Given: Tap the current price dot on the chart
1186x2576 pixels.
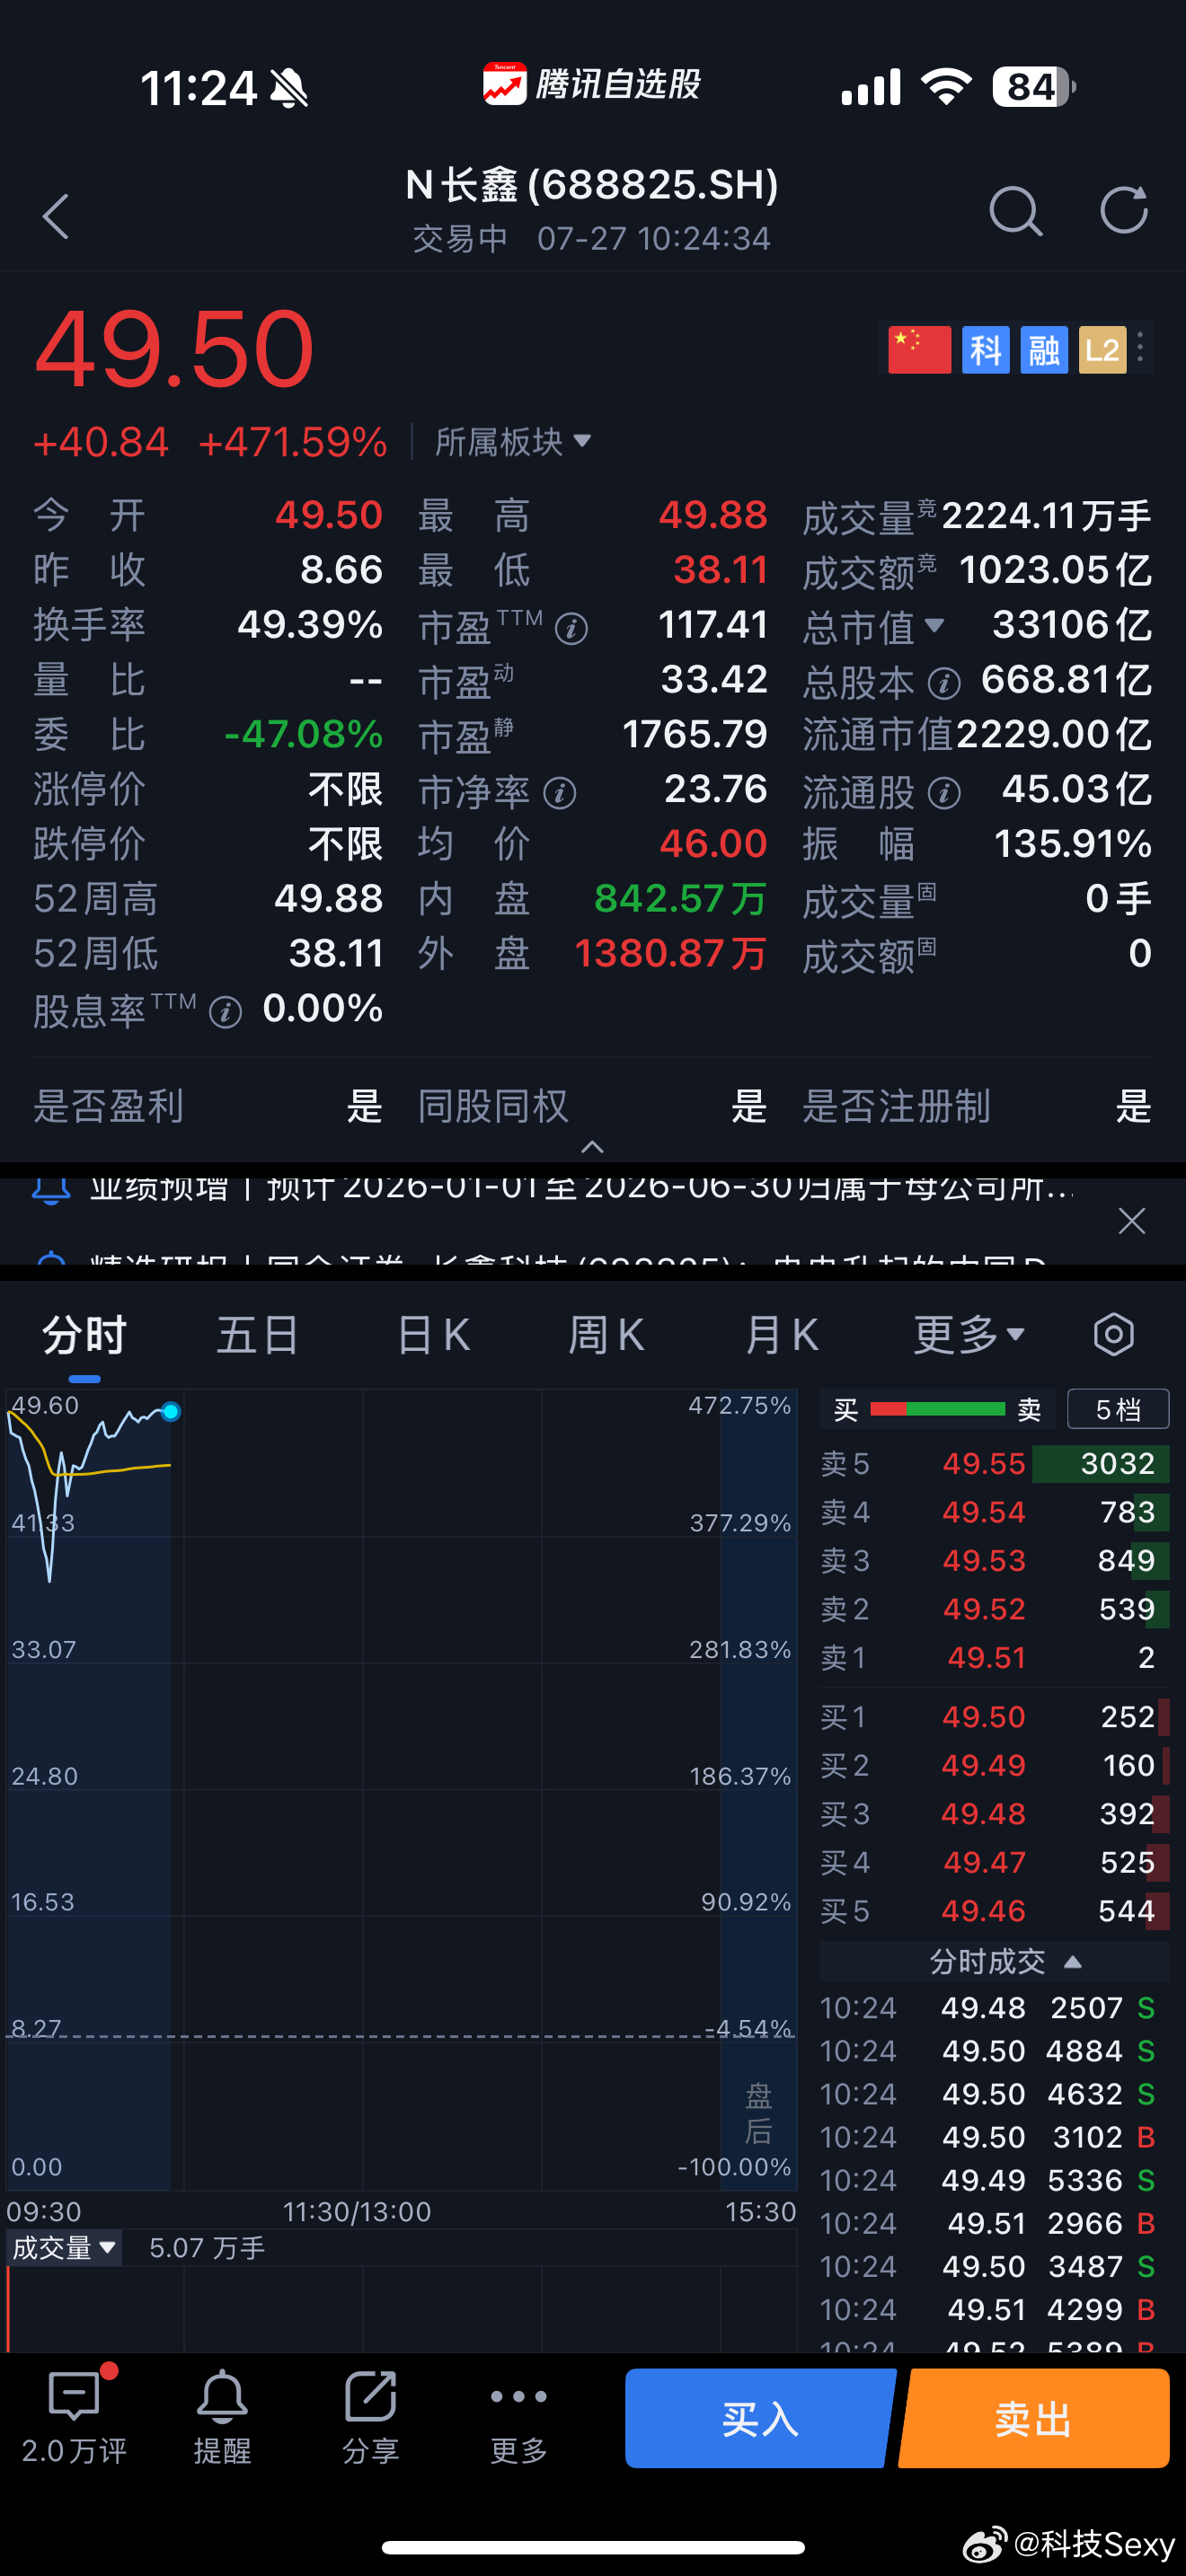Looking at the screenshot, I should pyautogui.click(x=171, y=1411).
